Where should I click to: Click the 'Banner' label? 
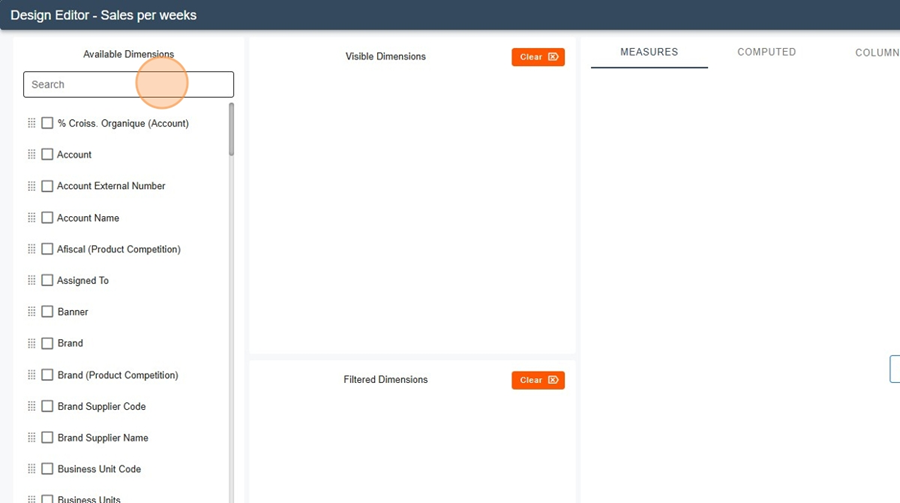click(x=73, y=312)
